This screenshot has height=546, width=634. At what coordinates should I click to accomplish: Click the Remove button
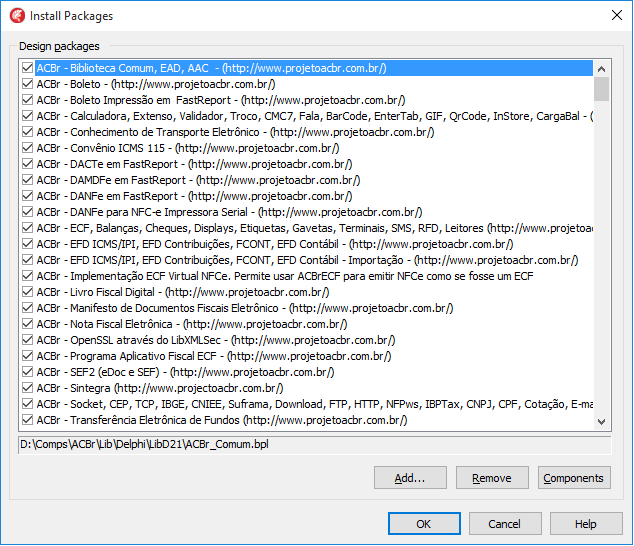492,478
